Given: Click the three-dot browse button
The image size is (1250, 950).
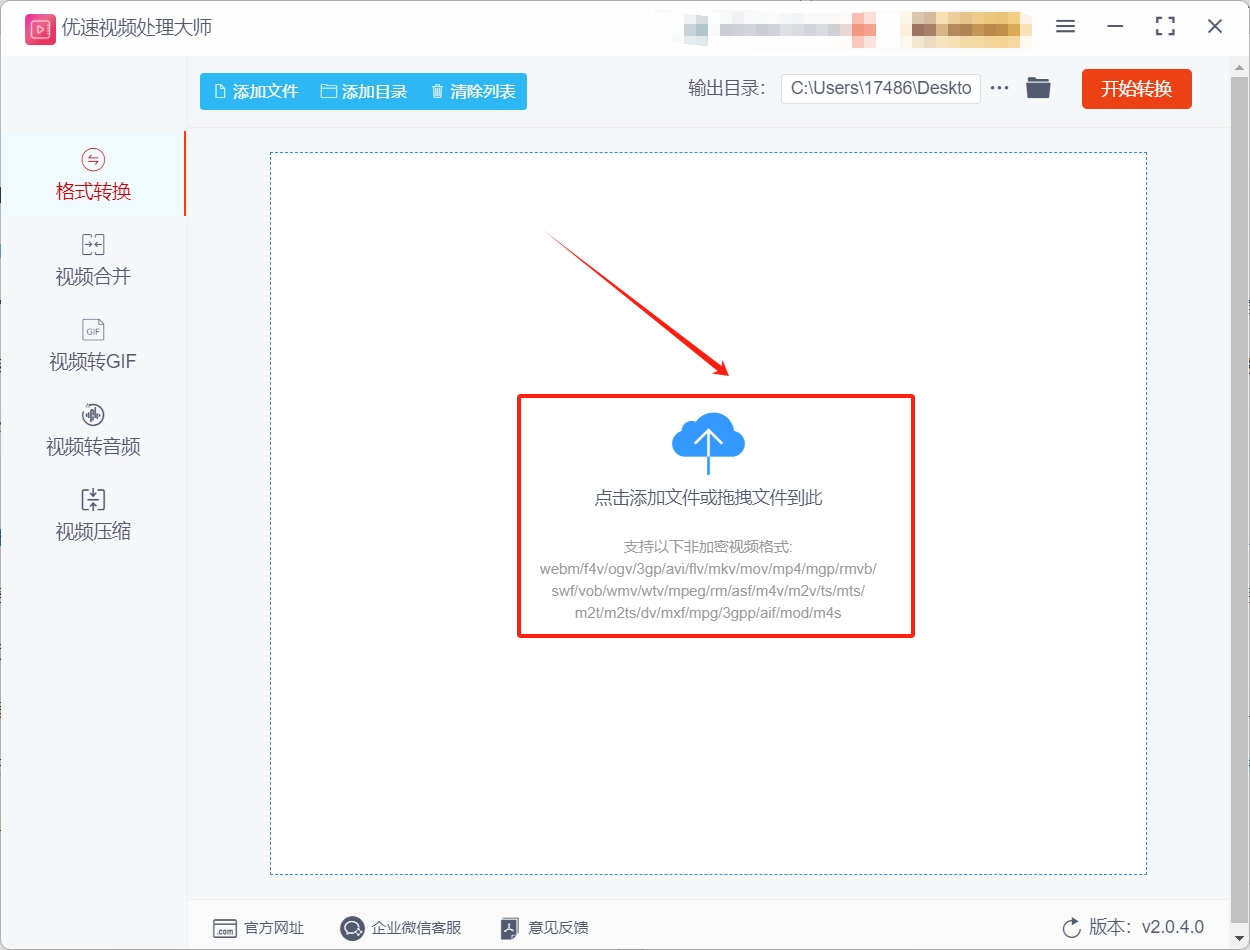Looking at the screenshot, I should click(x=999, y=88).
